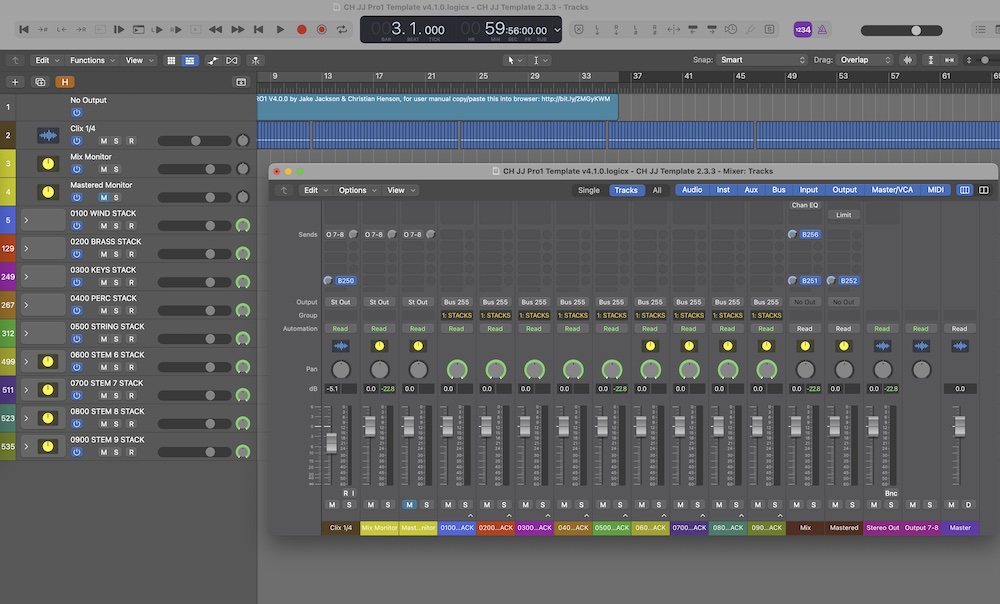This screenshot has height=604, width=1000.
Task: Click the B250 send on Clix strip
Action: pos(345,281)
